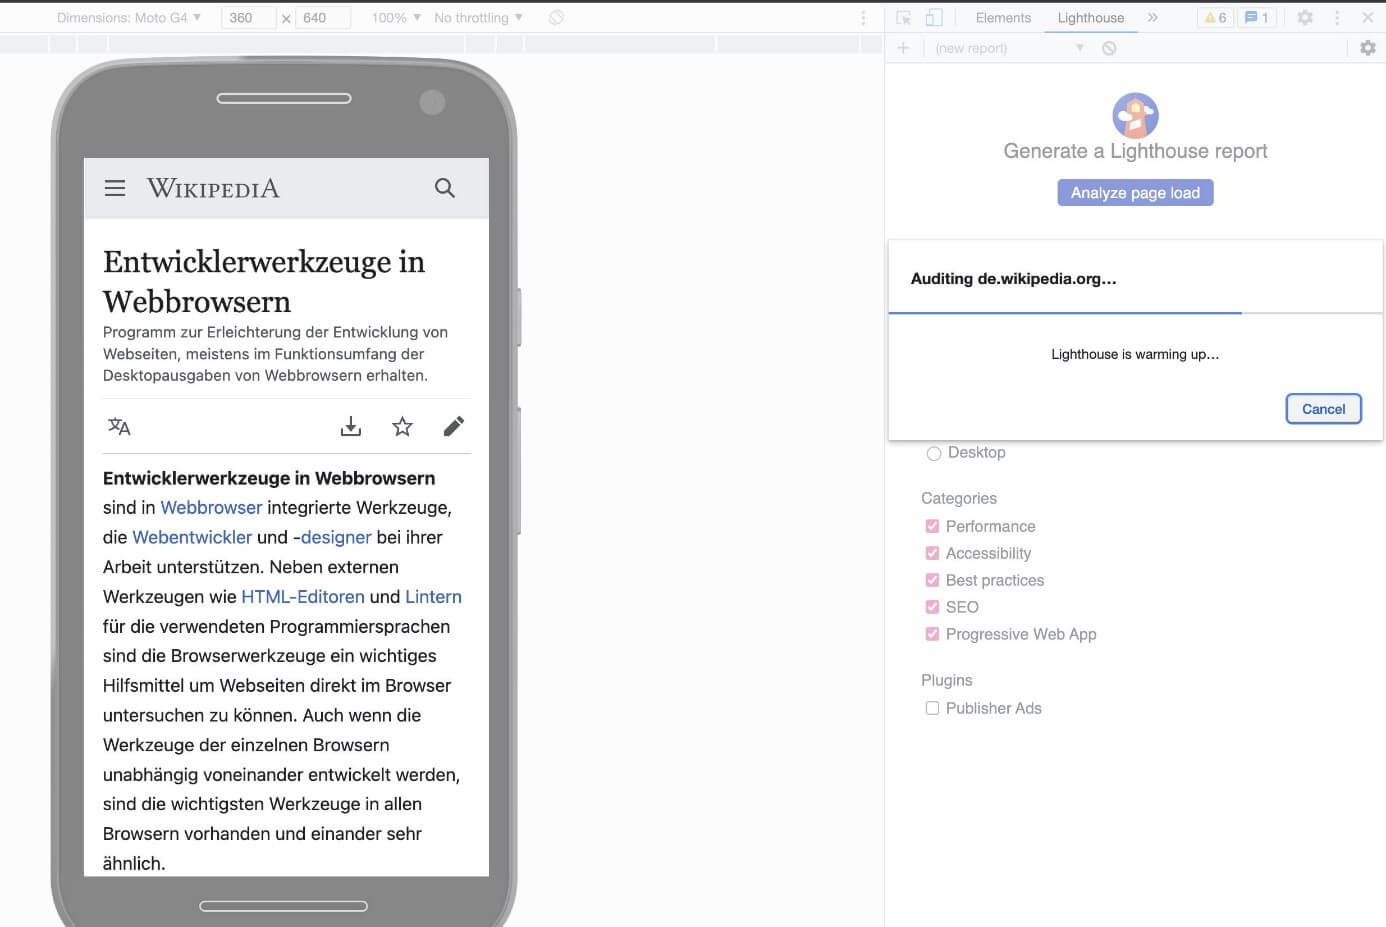Viewport: 1386px width, 927px height.
Task: Click the viewport height field 640
Action: click(x=322, y=18)
